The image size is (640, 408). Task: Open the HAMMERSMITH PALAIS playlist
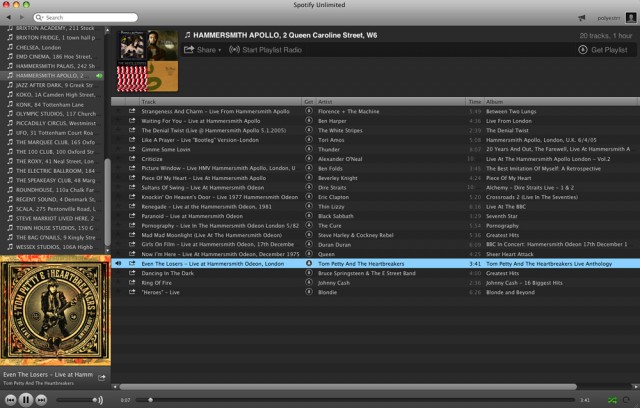[x=52, y=66]
